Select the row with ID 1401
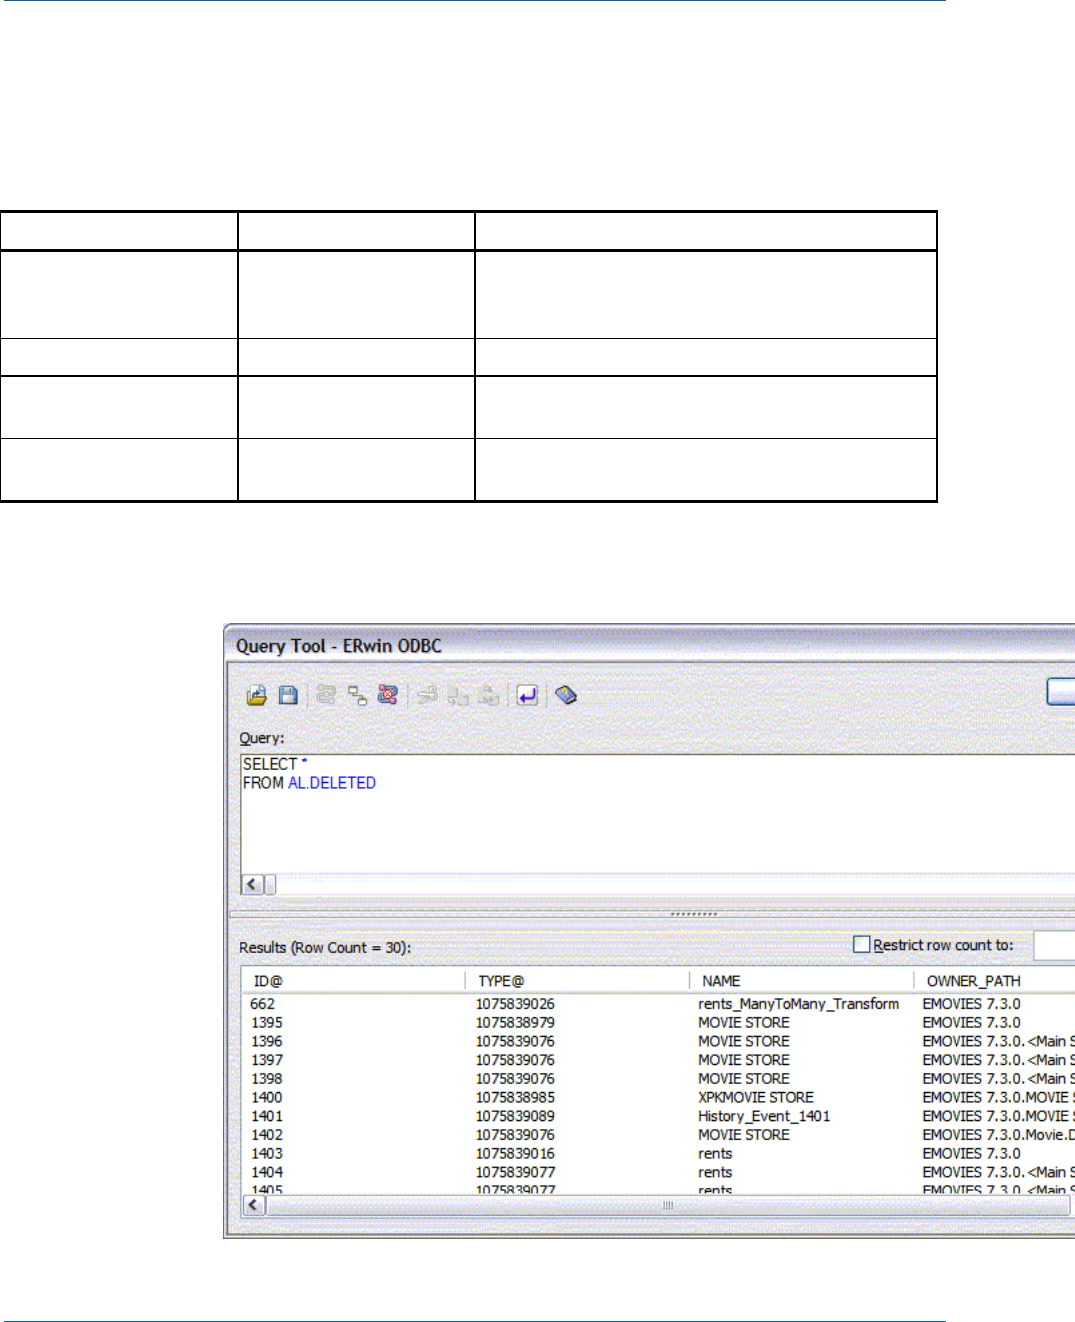Screen dimensions: 1075x1322 click(x=660, y=1116)
